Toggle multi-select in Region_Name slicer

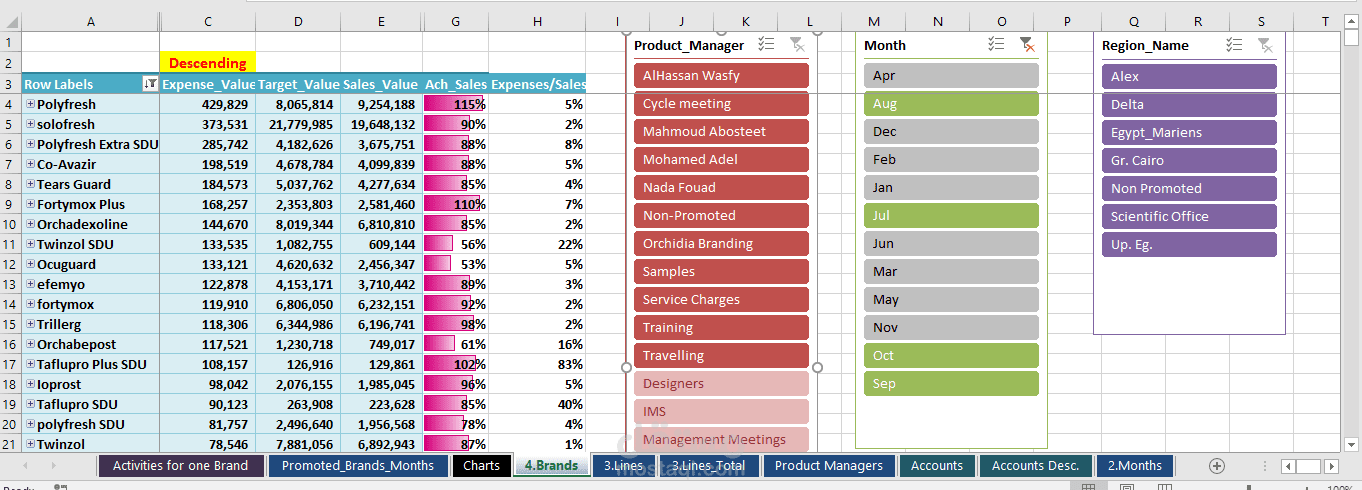pyautogui.click(x=1234, y=44)
